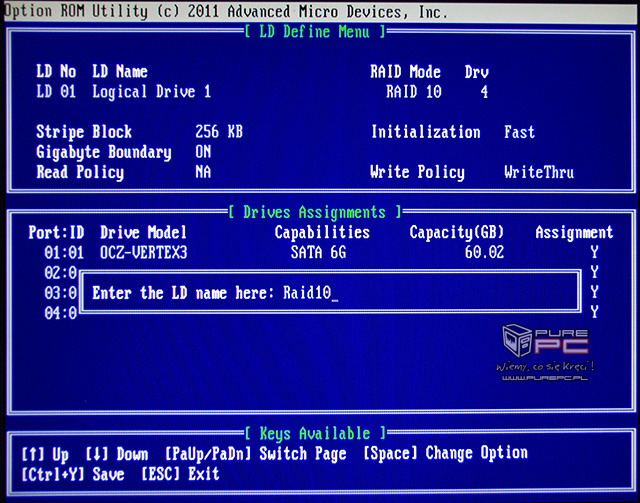Viewport: 640px width, 503px height.
Task: Select the Initialization Fast value
Action: pyautogui.click(x=519, y=132)
